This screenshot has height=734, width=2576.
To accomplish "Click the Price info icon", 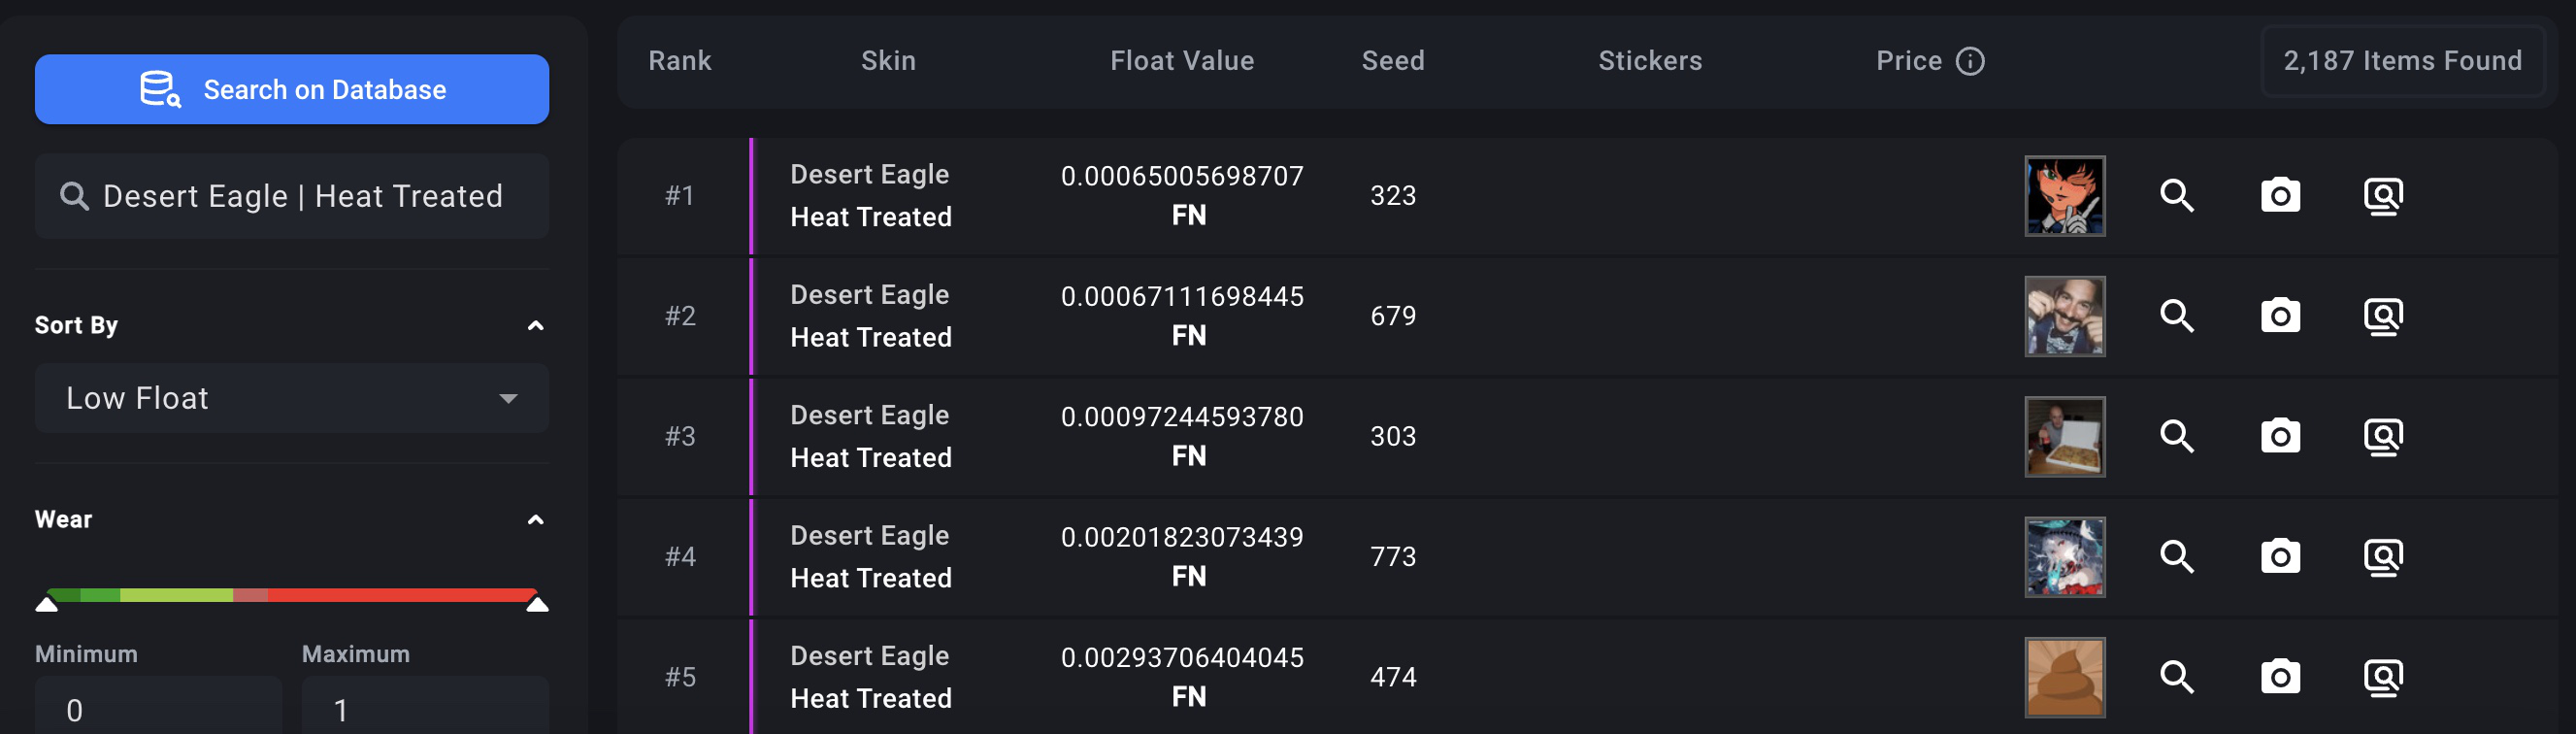I will (x=1970, y=62).
